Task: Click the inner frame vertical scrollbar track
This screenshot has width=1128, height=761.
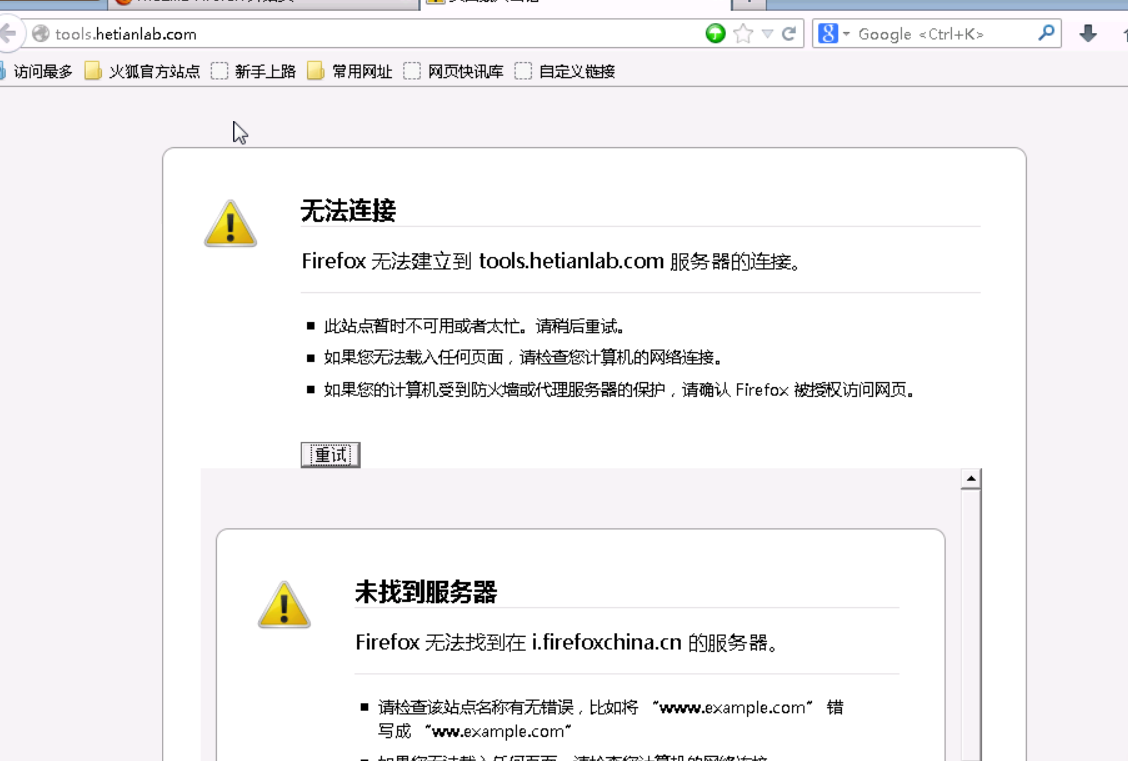Action: (x=970, y=624)
